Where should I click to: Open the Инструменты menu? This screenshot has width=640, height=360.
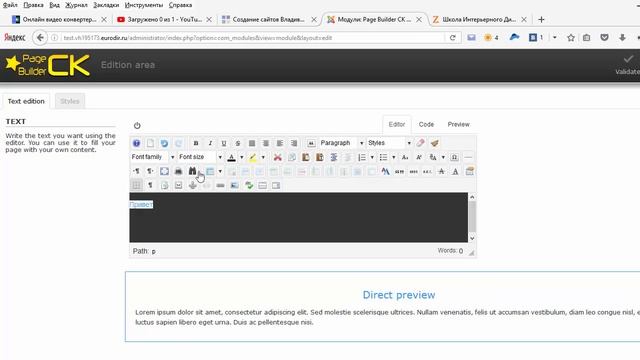pos(144,5)
